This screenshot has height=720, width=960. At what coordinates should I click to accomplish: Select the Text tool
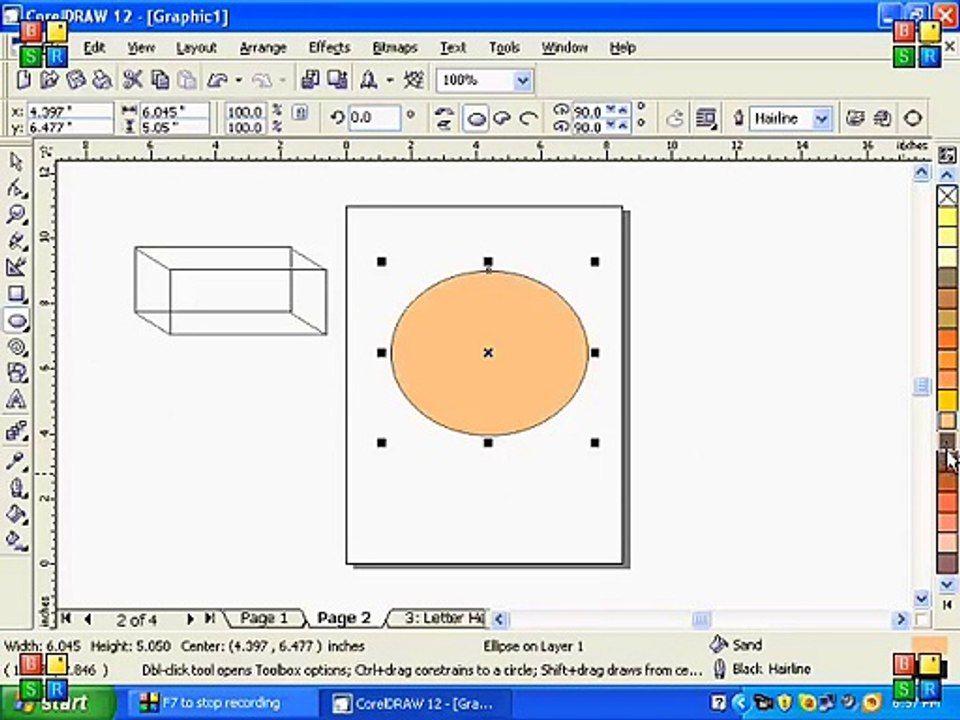(17, 399)
